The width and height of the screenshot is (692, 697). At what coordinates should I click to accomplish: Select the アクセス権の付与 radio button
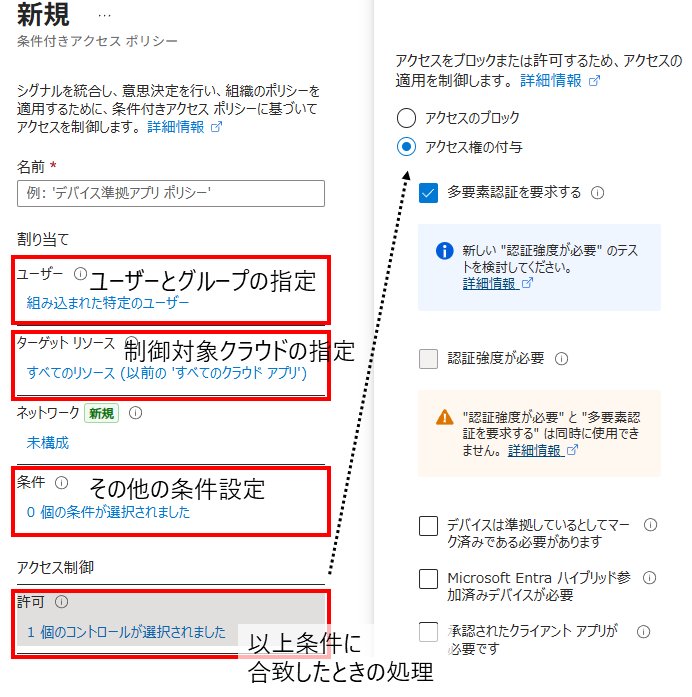pos(406,147)
